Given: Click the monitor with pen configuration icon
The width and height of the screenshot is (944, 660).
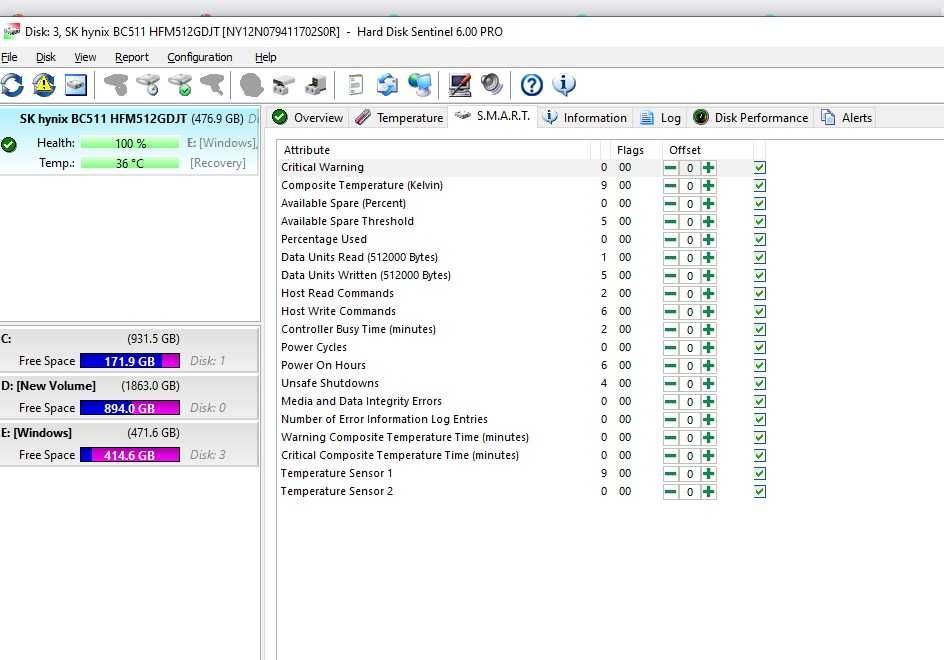Looking at the screenshot, I should [460, 85].
